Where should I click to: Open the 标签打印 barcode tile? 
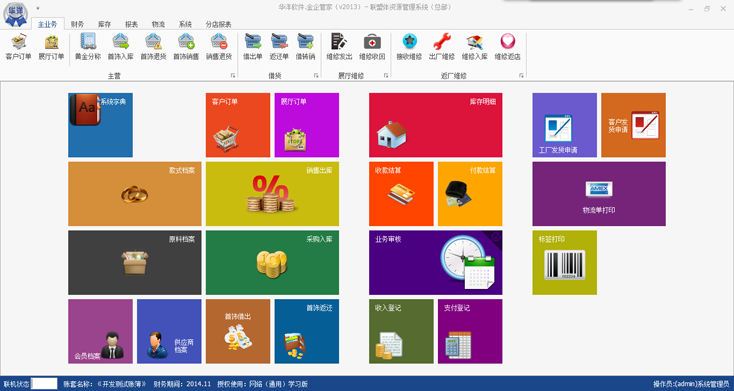tap(565, 263)
